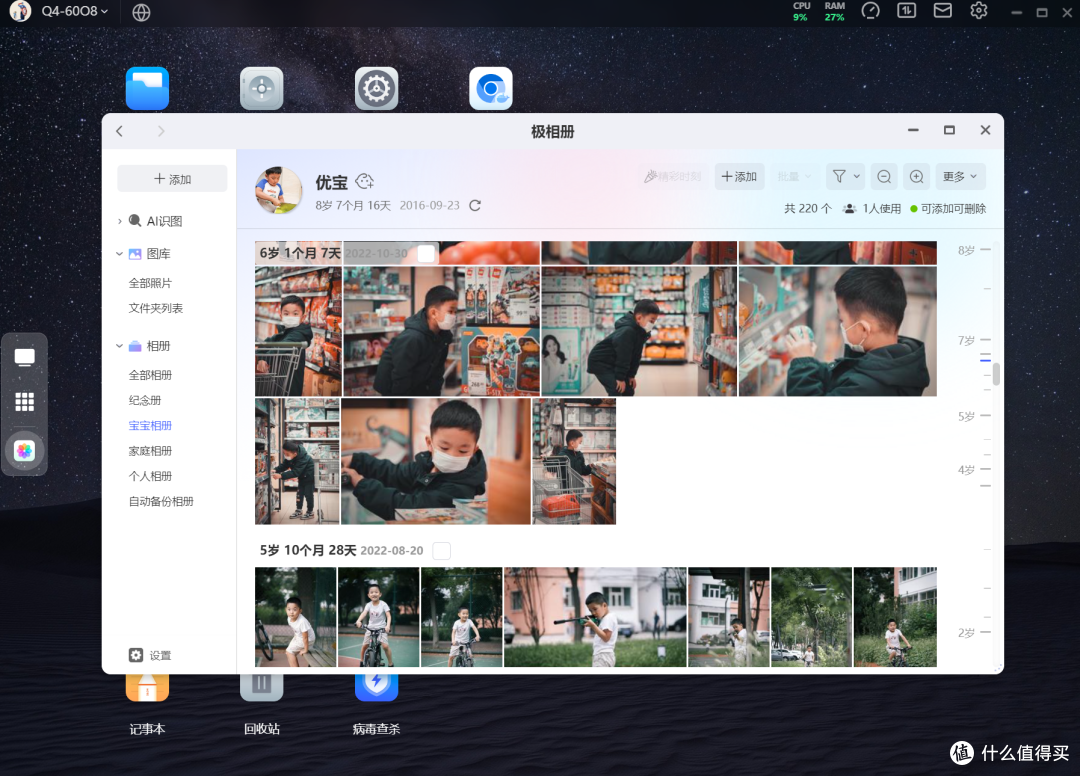Click the 共 220 个 count text

[x=808, y=209]
